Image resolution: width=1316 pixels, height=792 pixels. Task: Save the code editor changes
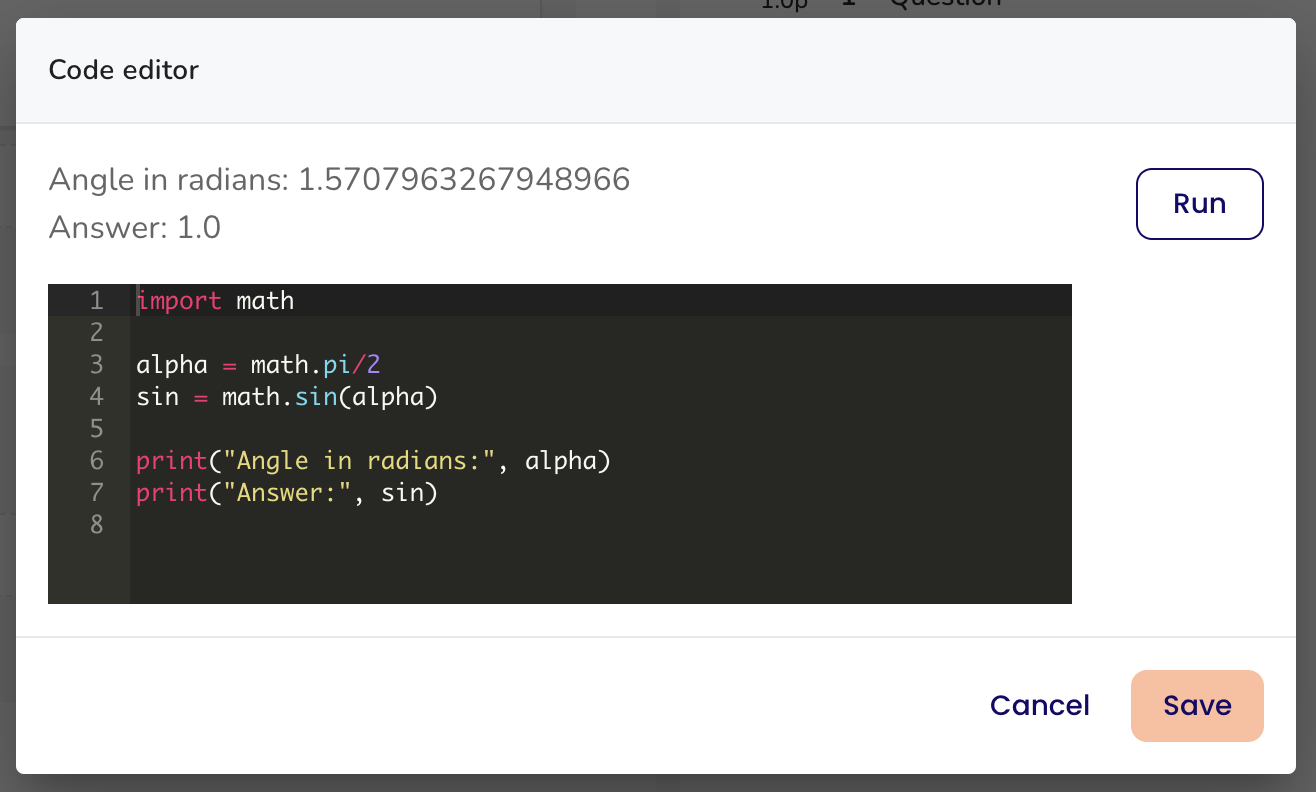pos(1197,706)
